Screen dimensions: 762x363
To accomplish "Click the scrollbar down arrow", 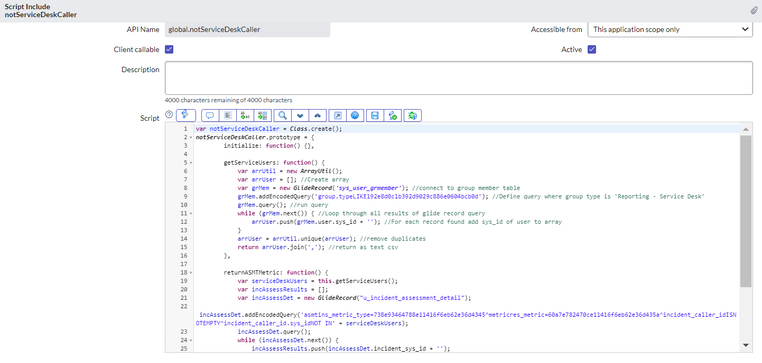I will click(x=745, y=345).
